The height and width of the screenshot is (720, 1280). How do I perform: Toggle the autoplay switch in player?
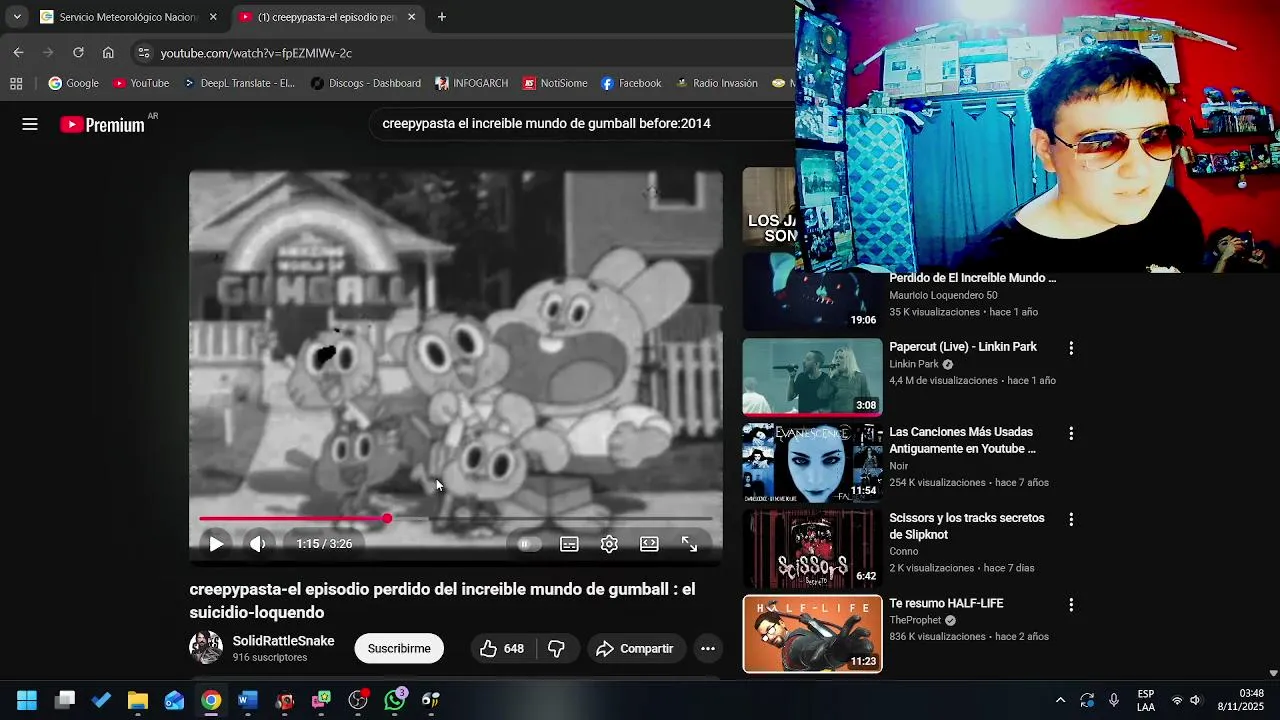point(529,544)
